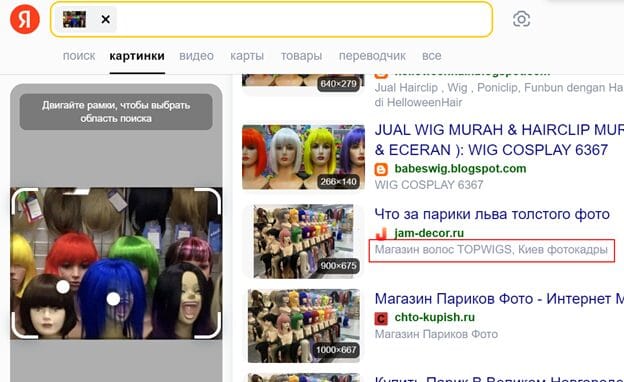This screenshot has width=624, height=382.
Task: Click the uploaded image chip thumbnail
Action: tap(74, 19)
